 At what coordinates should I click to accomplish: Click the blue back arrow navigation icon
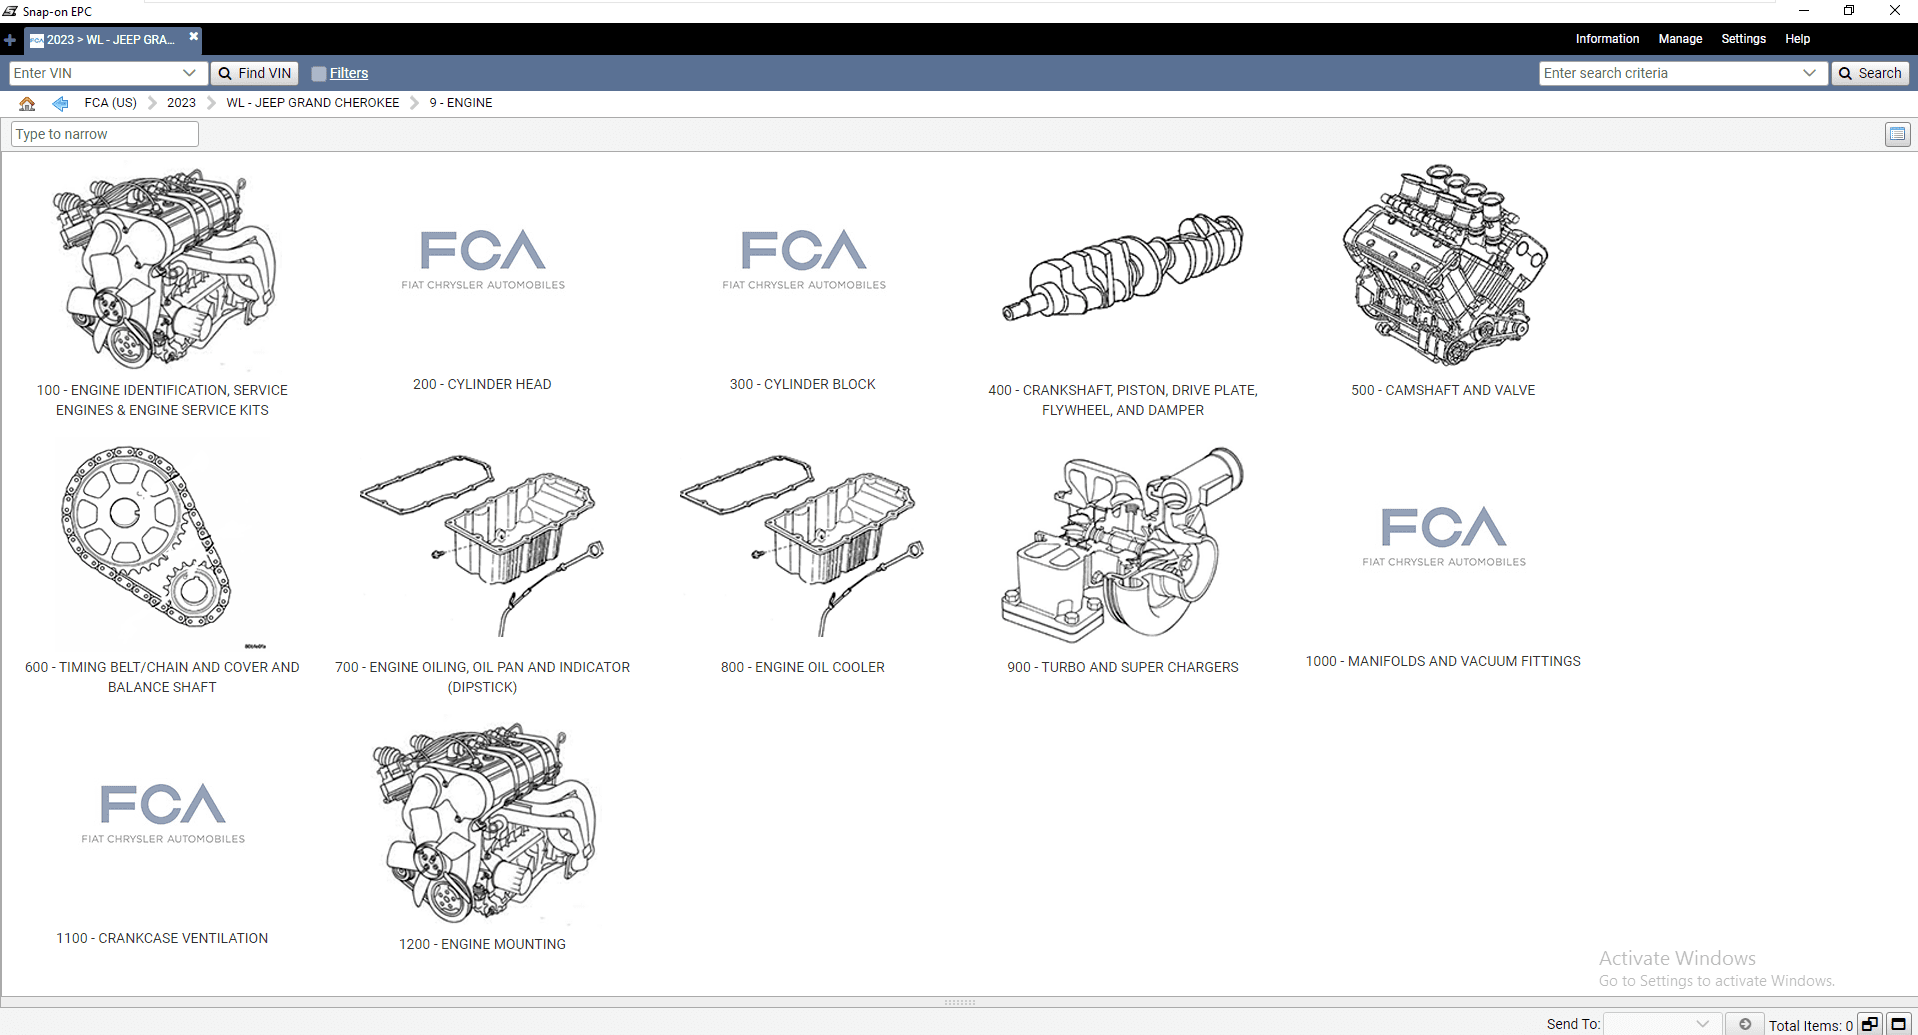[x=59, y=102]
